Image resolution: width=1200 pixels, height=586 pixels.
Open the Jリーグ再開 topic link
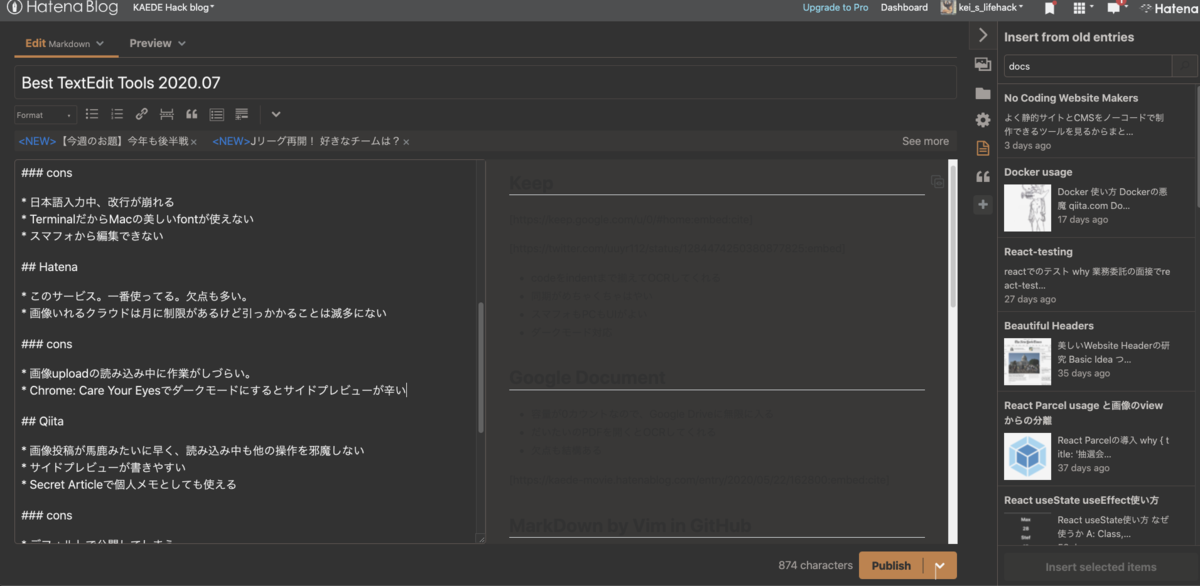(x=305, y=142)
